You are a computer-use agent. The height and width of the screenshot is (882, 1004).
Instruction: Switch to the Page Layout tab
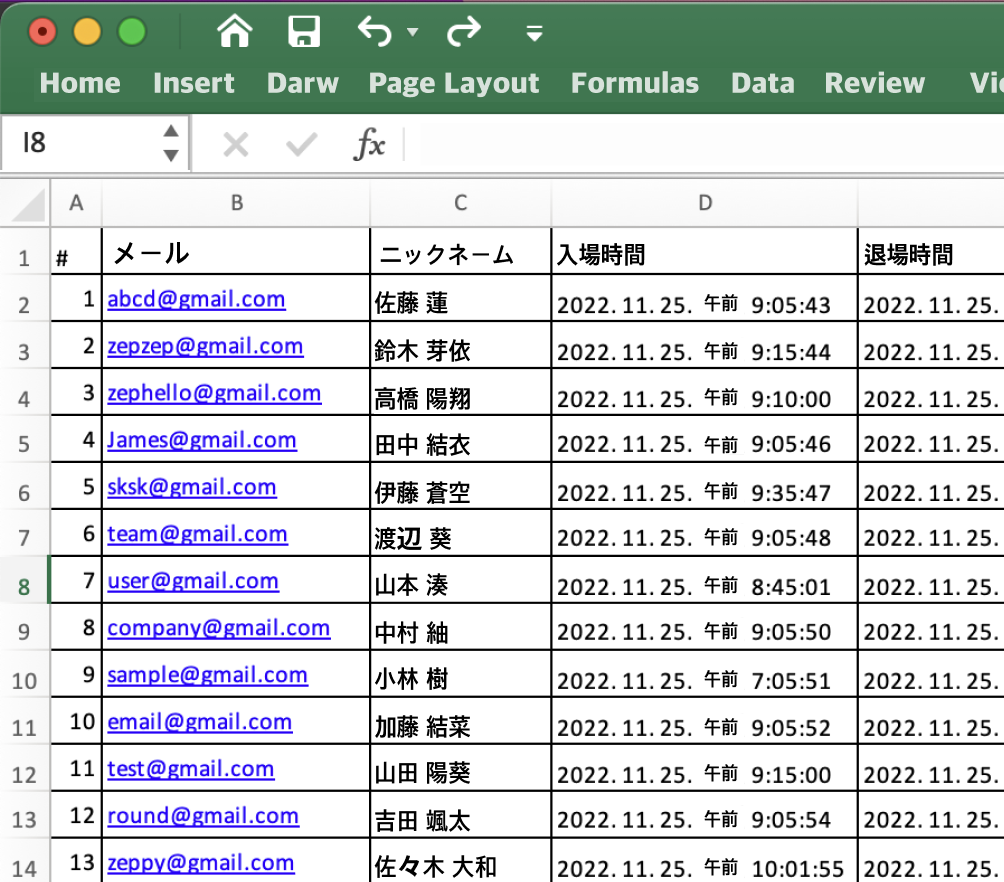click(x=454, y=83)
